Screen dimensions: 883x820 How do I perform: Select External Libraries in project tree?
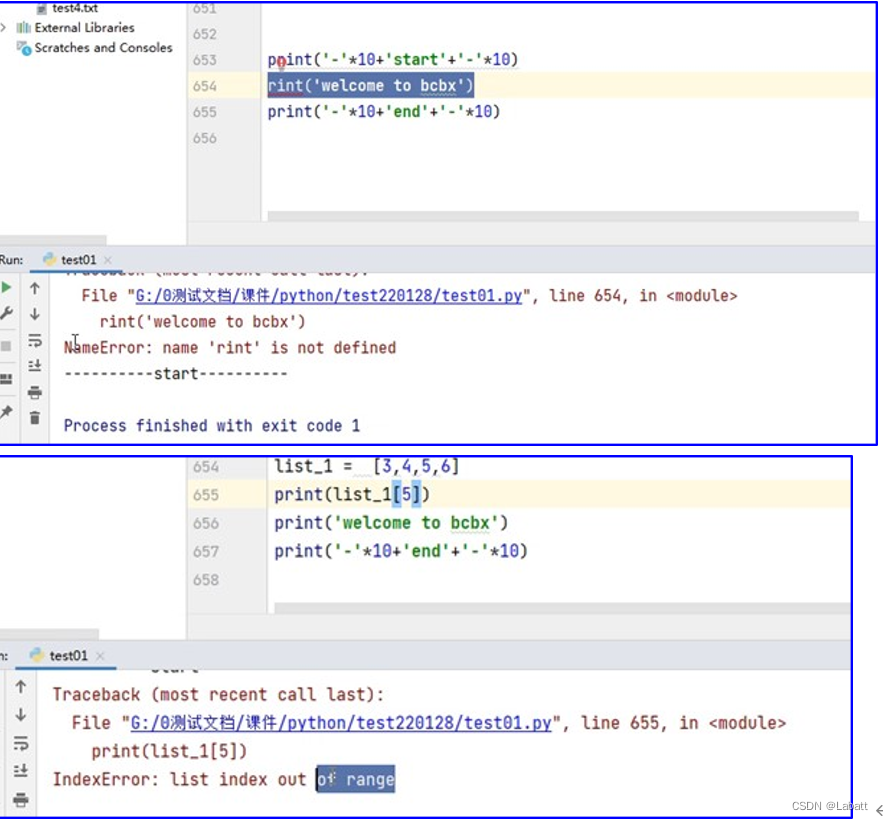[x=84, y=28]
